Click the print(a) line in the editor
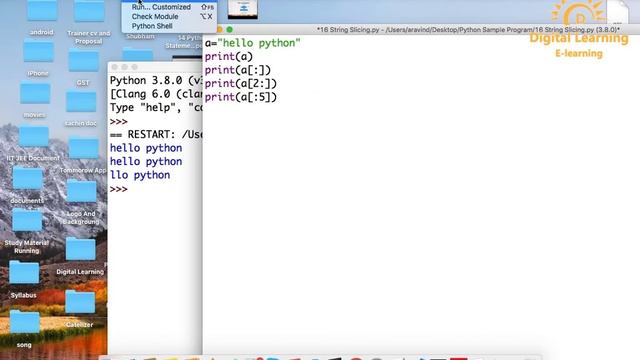 (x=229, y=56)
